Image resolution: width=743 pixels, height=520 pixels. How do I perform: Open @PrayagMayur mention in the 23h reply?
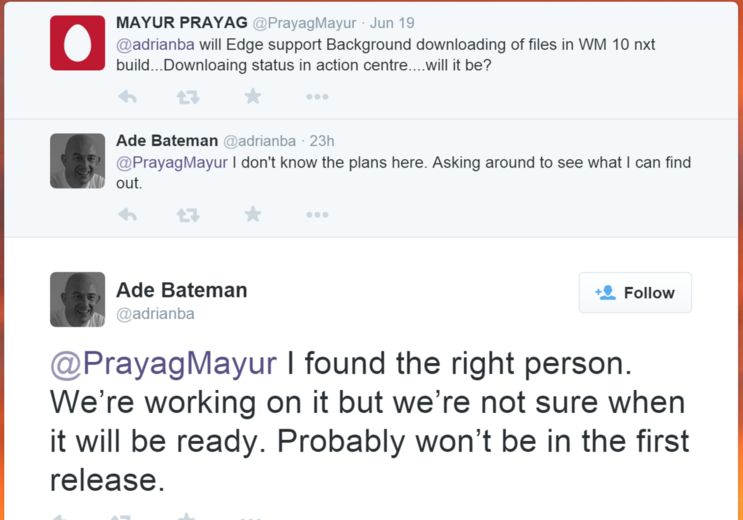[172, 163]
